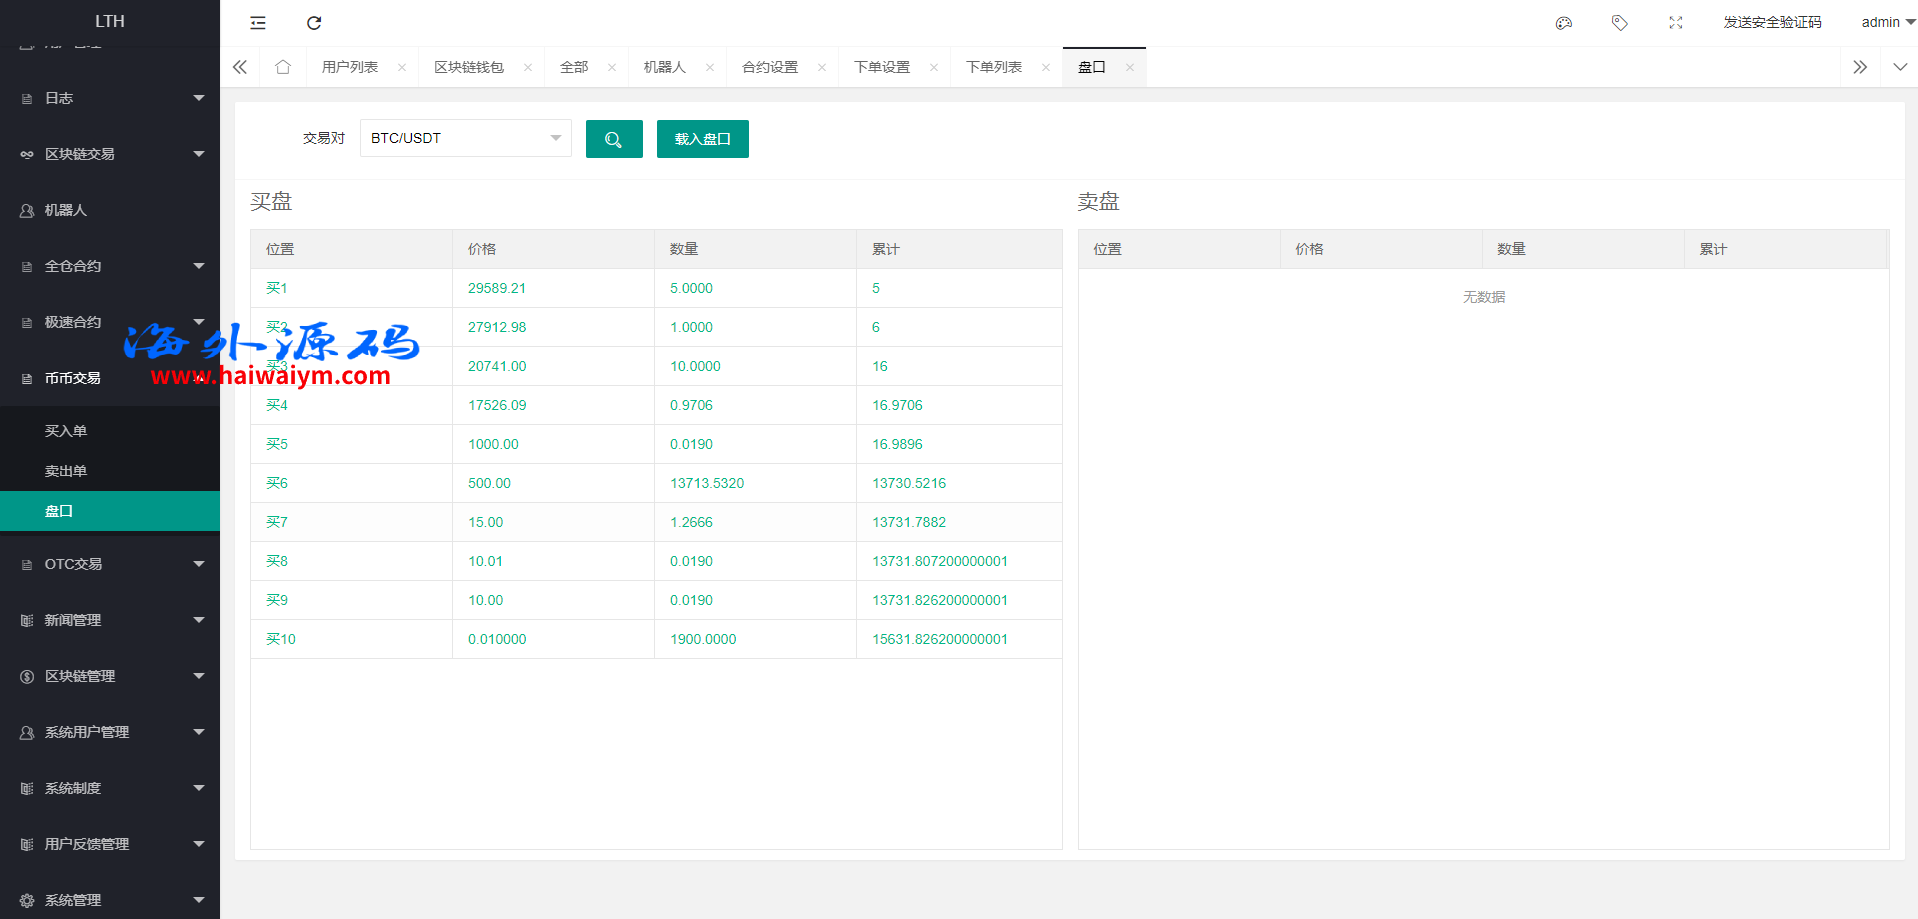This screenshot has height=919, width=1918.
Task: Click the refresh page icon
Action: (314, 23)
